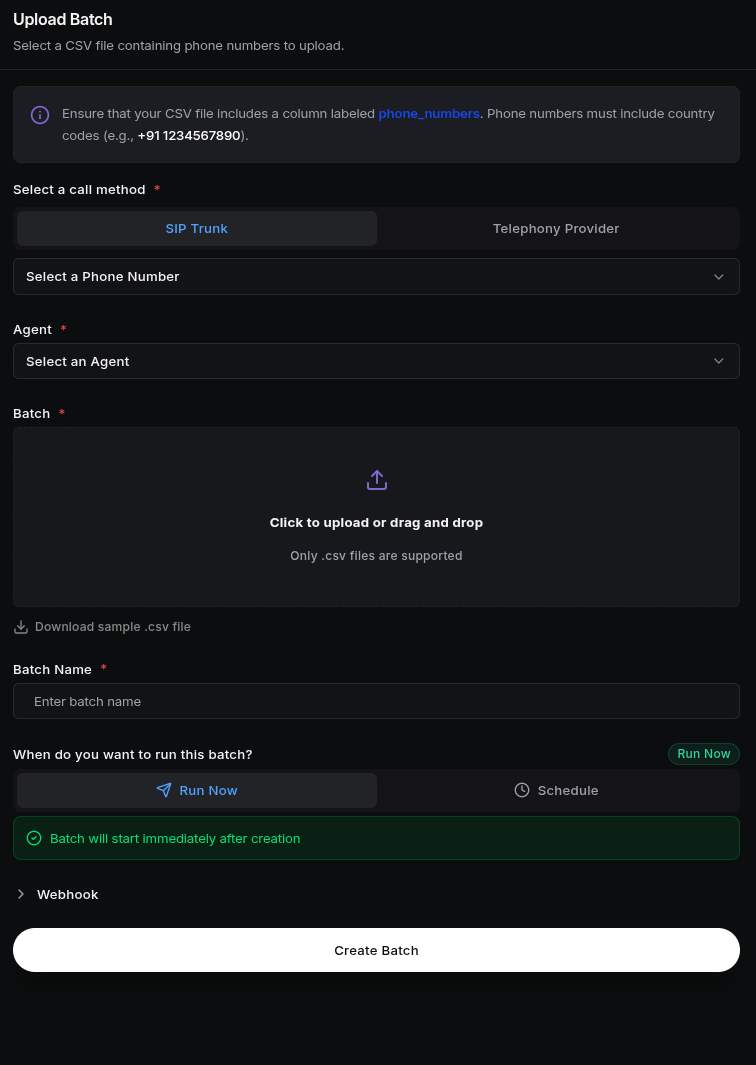Click the CSV upload drop zone
Screen dimensions: 756x1065
(x=376, y=517)
